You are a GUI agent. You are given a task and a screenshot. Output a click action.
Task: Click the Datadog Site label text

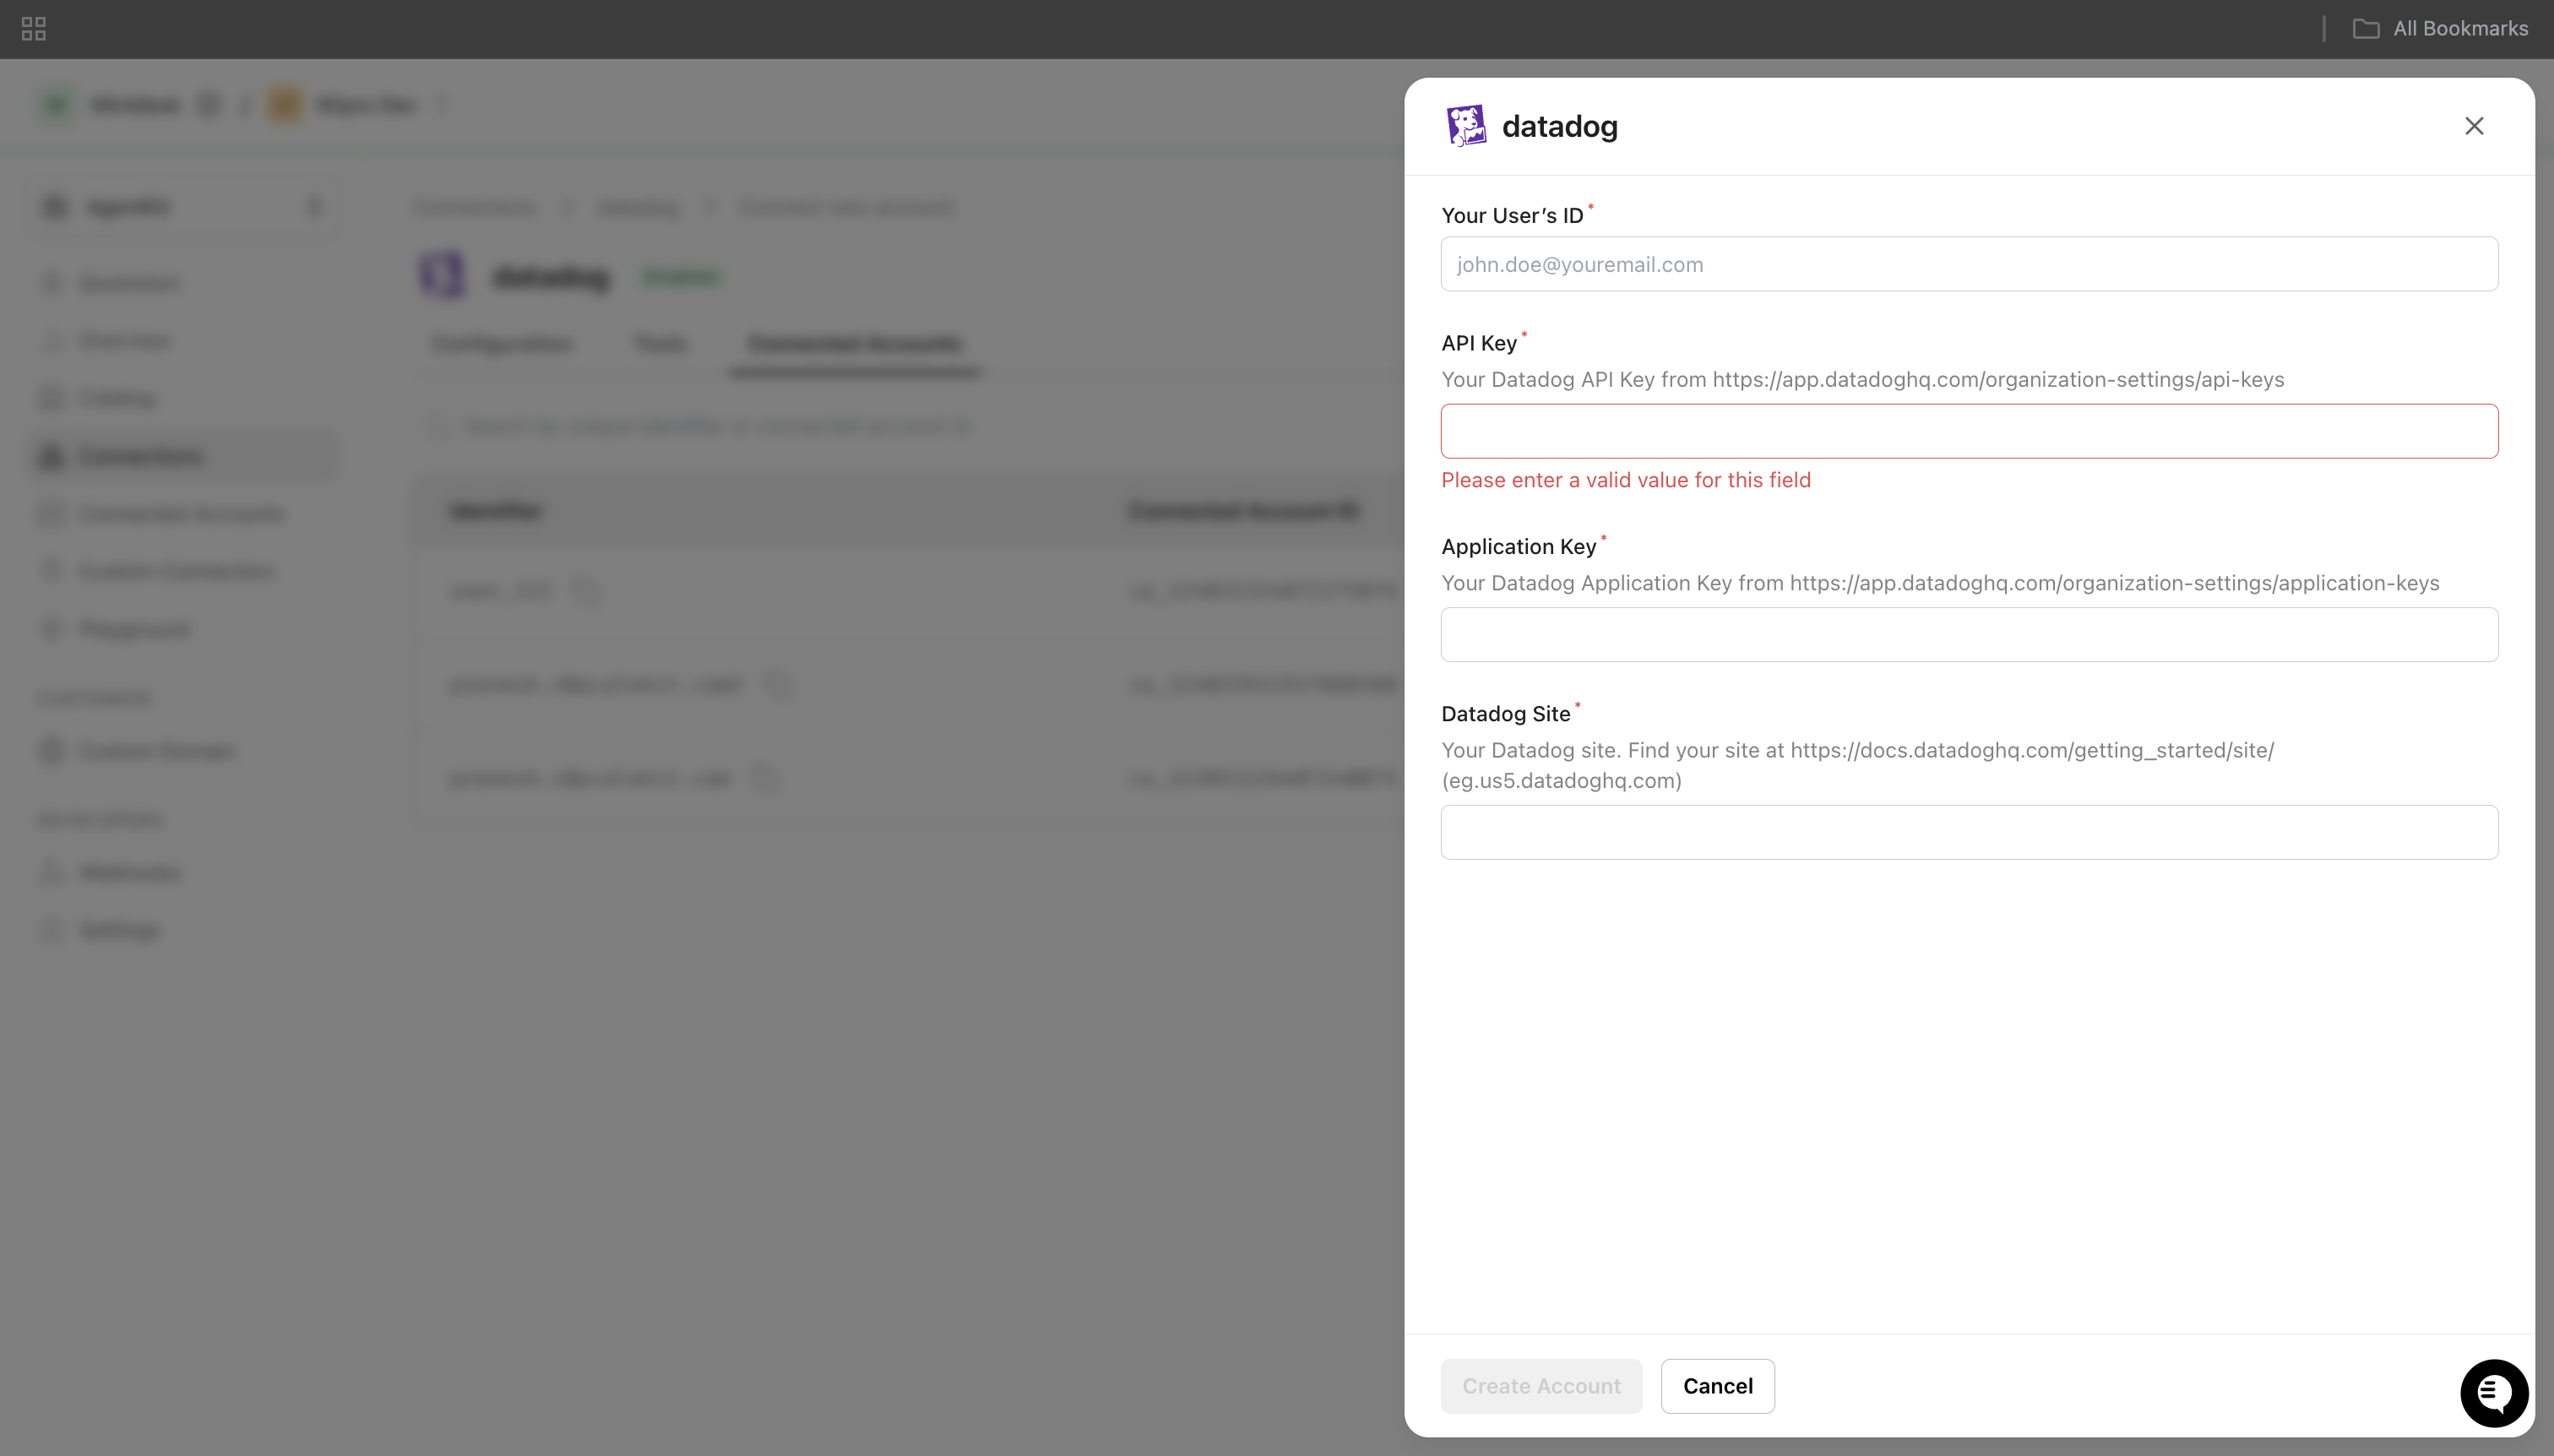click(x=1505, y=714)
